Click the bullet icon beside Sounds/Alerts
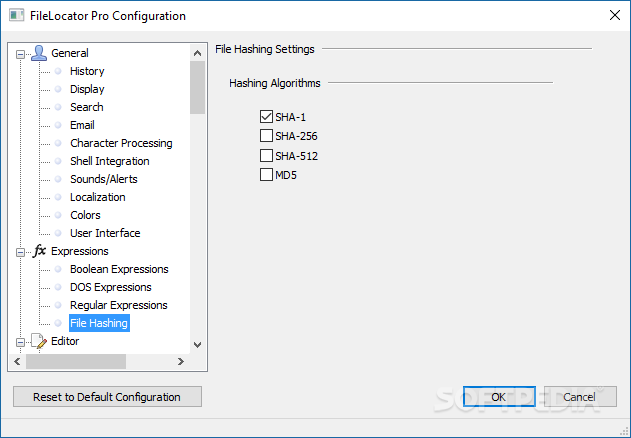 58,179
